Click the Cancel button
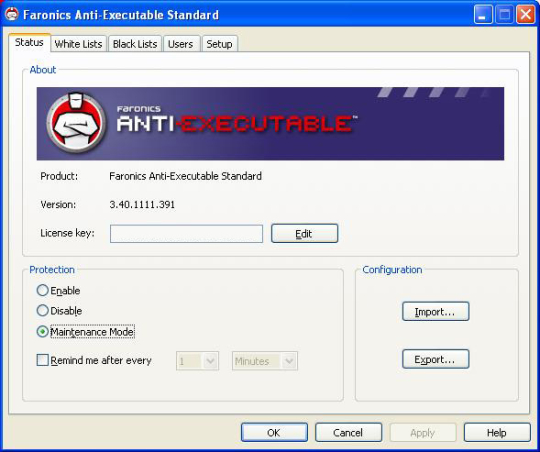 [349, 432]
